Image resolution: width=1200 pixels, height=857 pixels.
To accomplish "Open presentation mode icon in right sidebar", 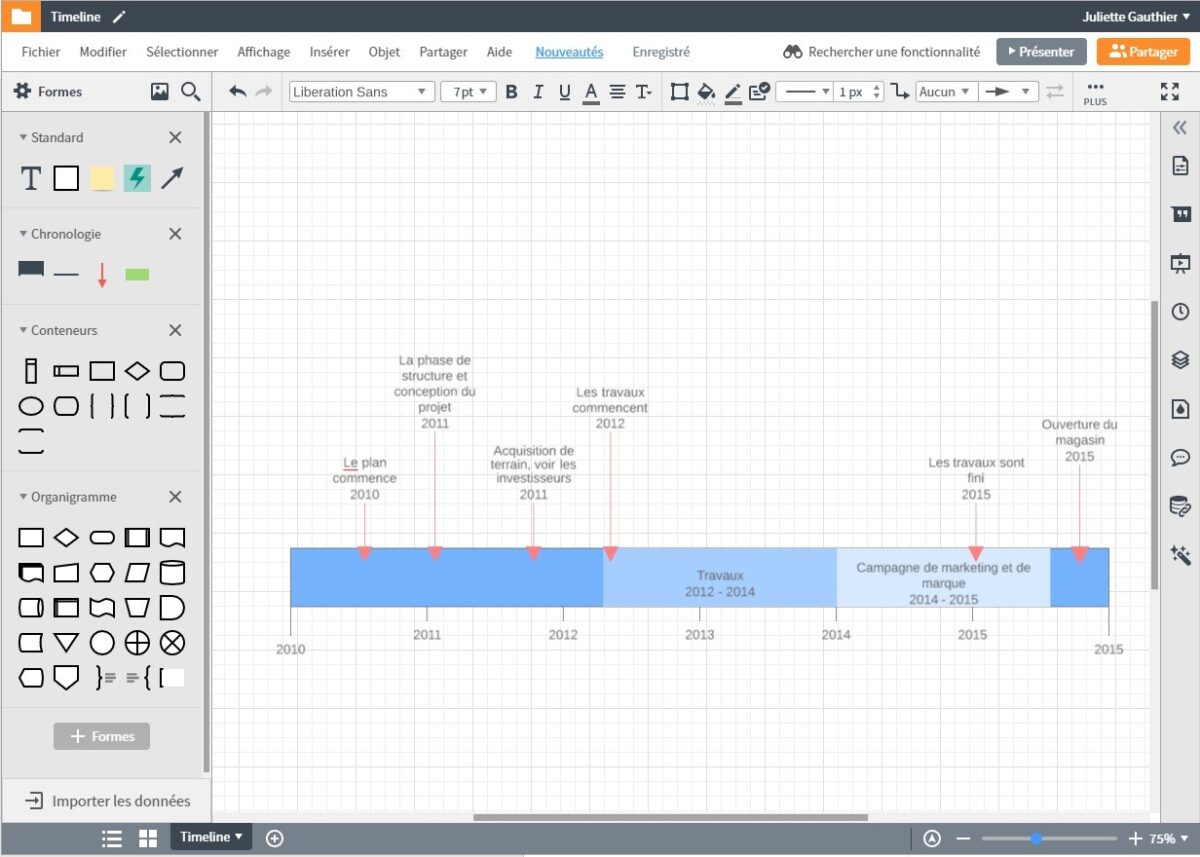I will (1180, 263).
